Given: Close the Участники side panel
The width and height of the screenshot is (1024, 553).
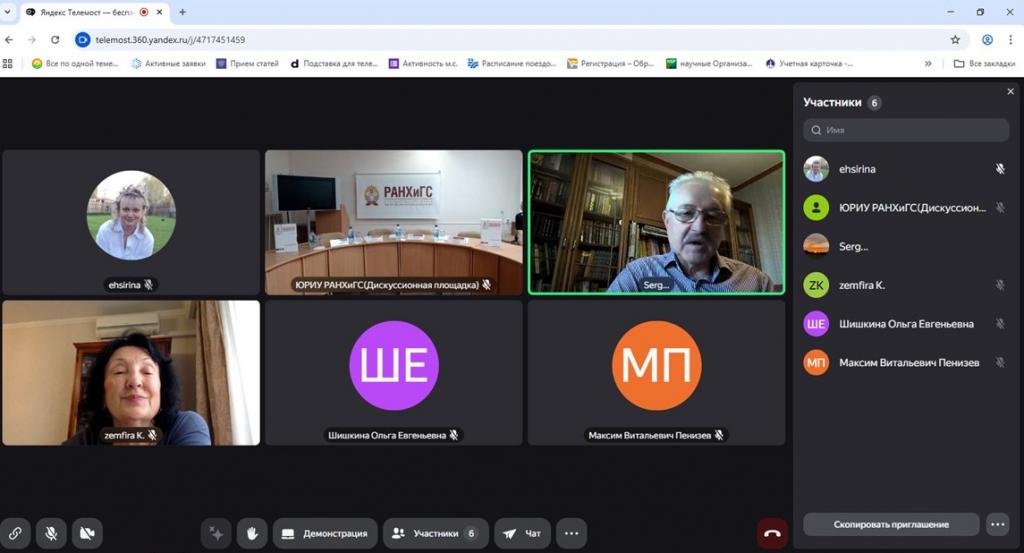Looking at the screenshot, I should (1010, 92).
